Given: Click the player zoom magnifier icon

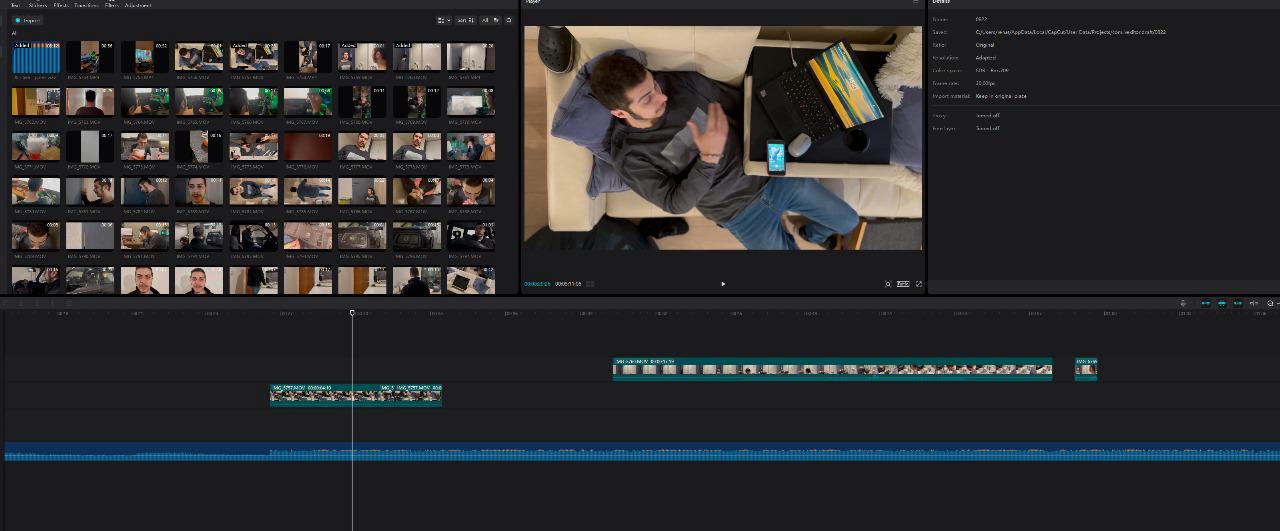Looking at the screenshot, I should (888, 284).
